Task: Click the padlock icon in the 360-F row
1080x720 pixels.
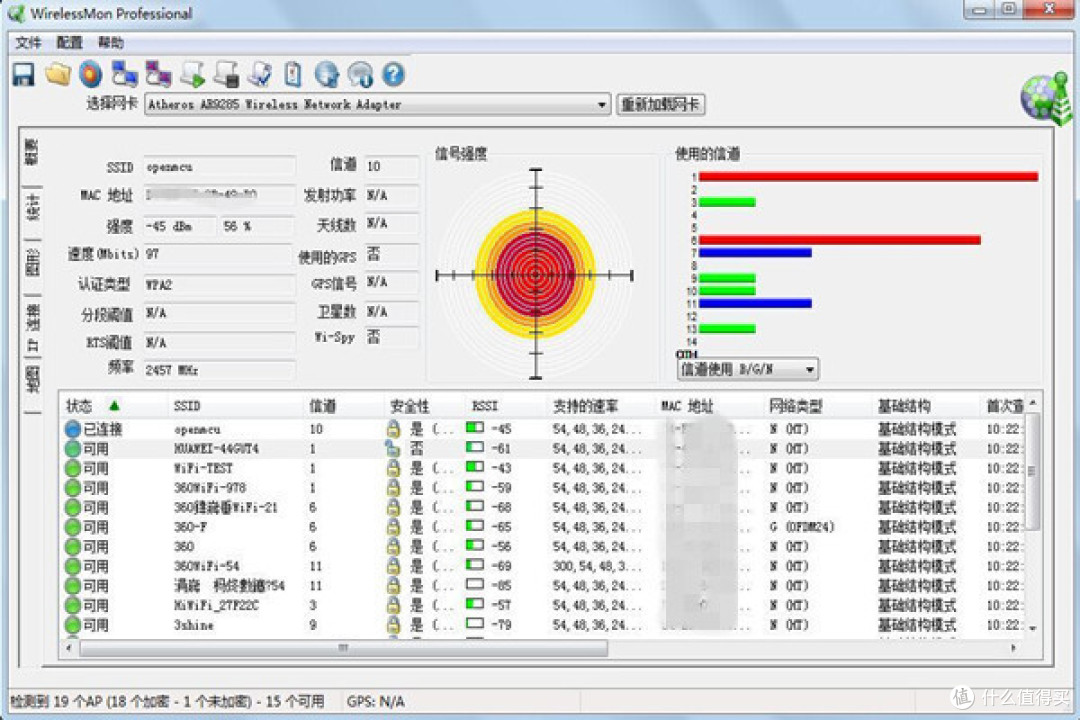Action: coord(393,527)
